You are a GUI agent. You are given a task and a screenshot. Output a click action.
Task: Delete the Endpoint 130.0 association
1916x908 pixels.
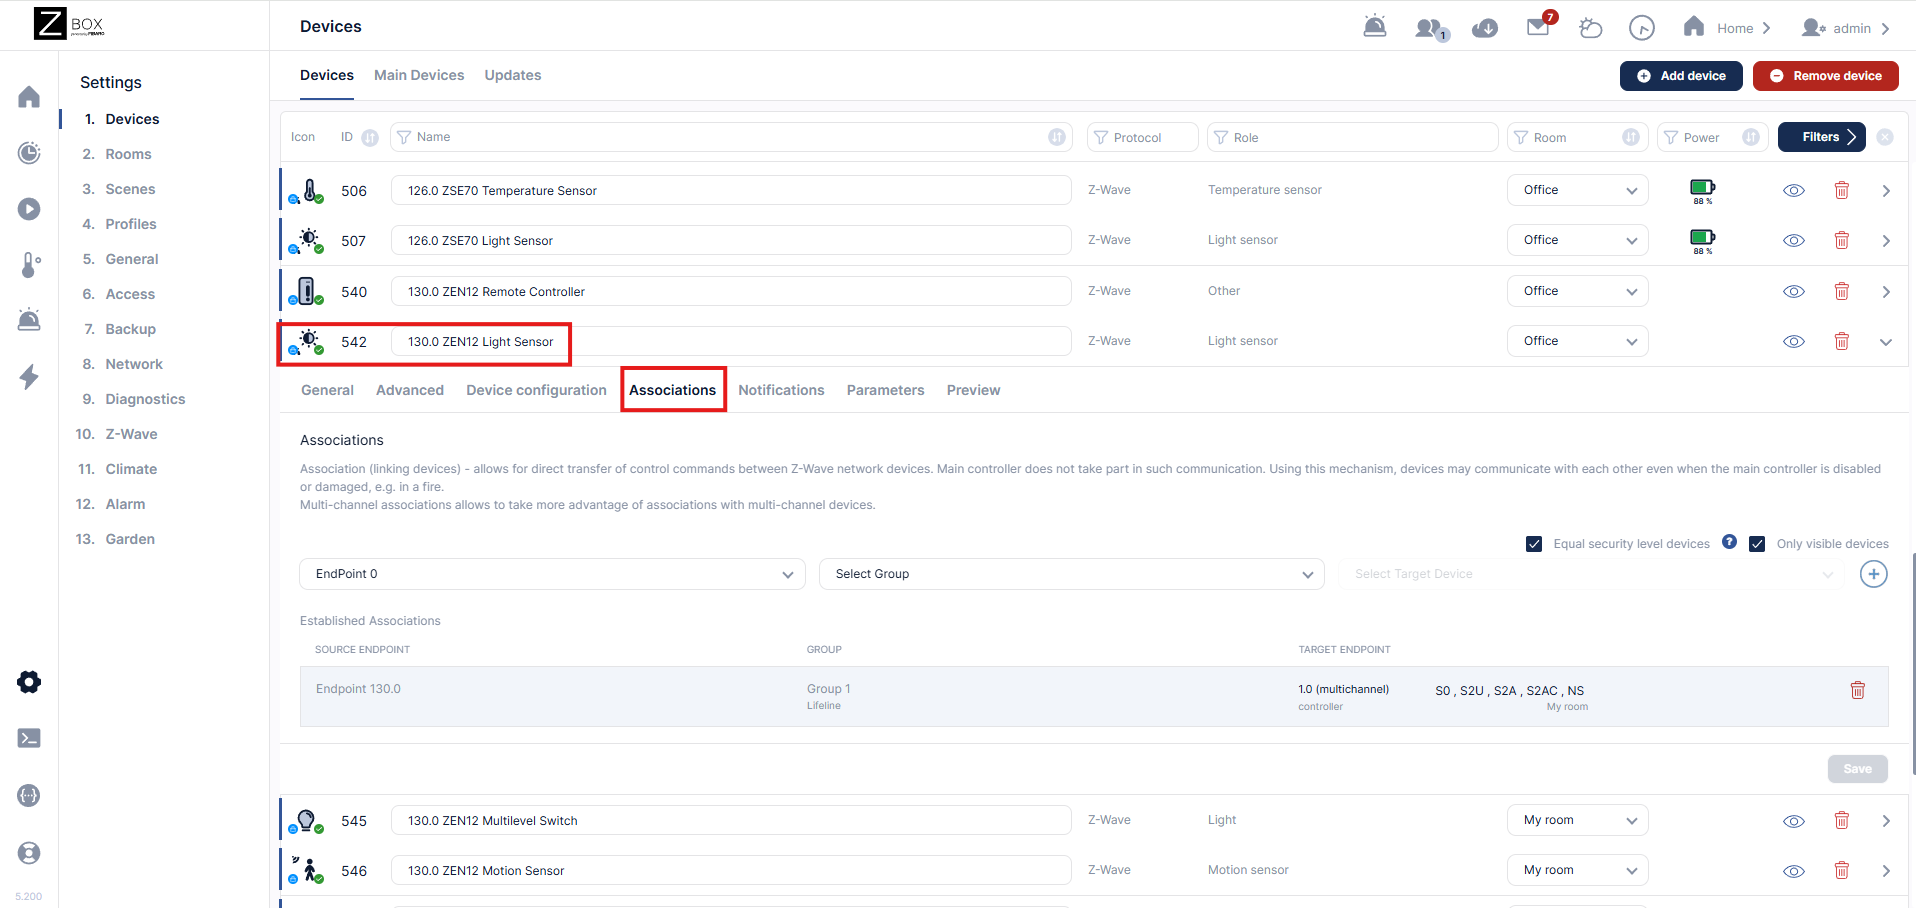[x=1858, y=690]
